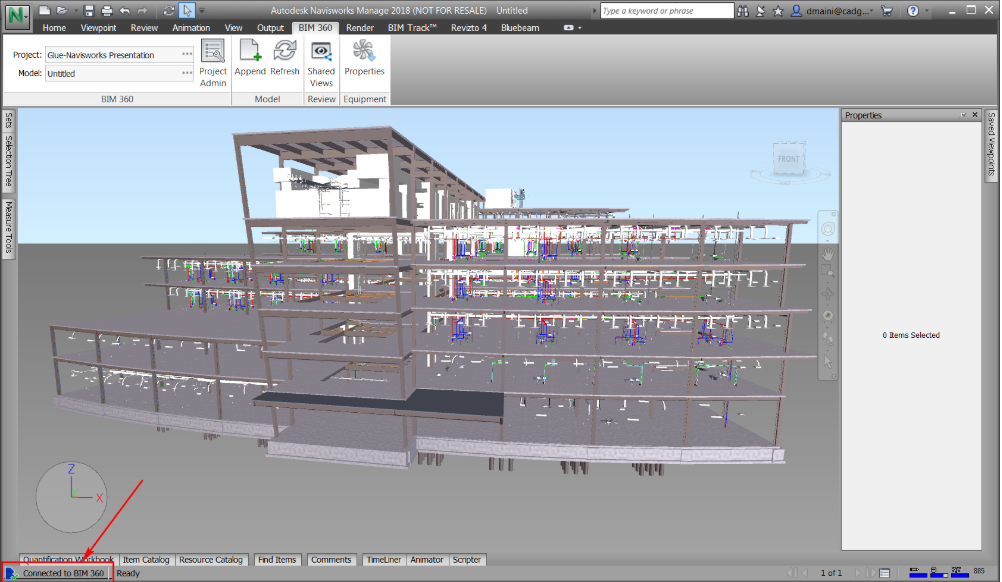Select the Walk tool in navigation bar
1002x582 pixels.
[x=828, y=339]
